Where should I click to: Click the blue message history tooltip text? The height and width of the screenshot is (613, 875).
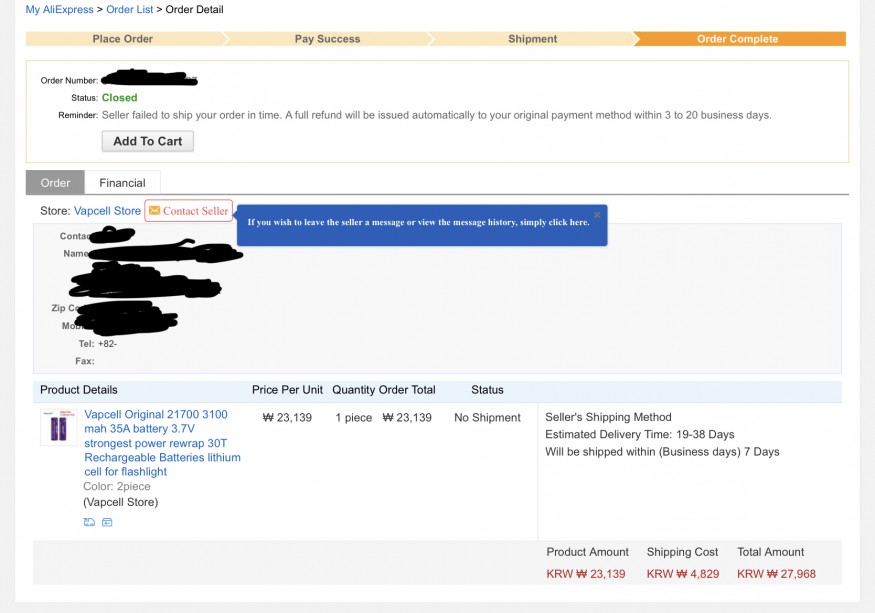(x=419, y=222)
